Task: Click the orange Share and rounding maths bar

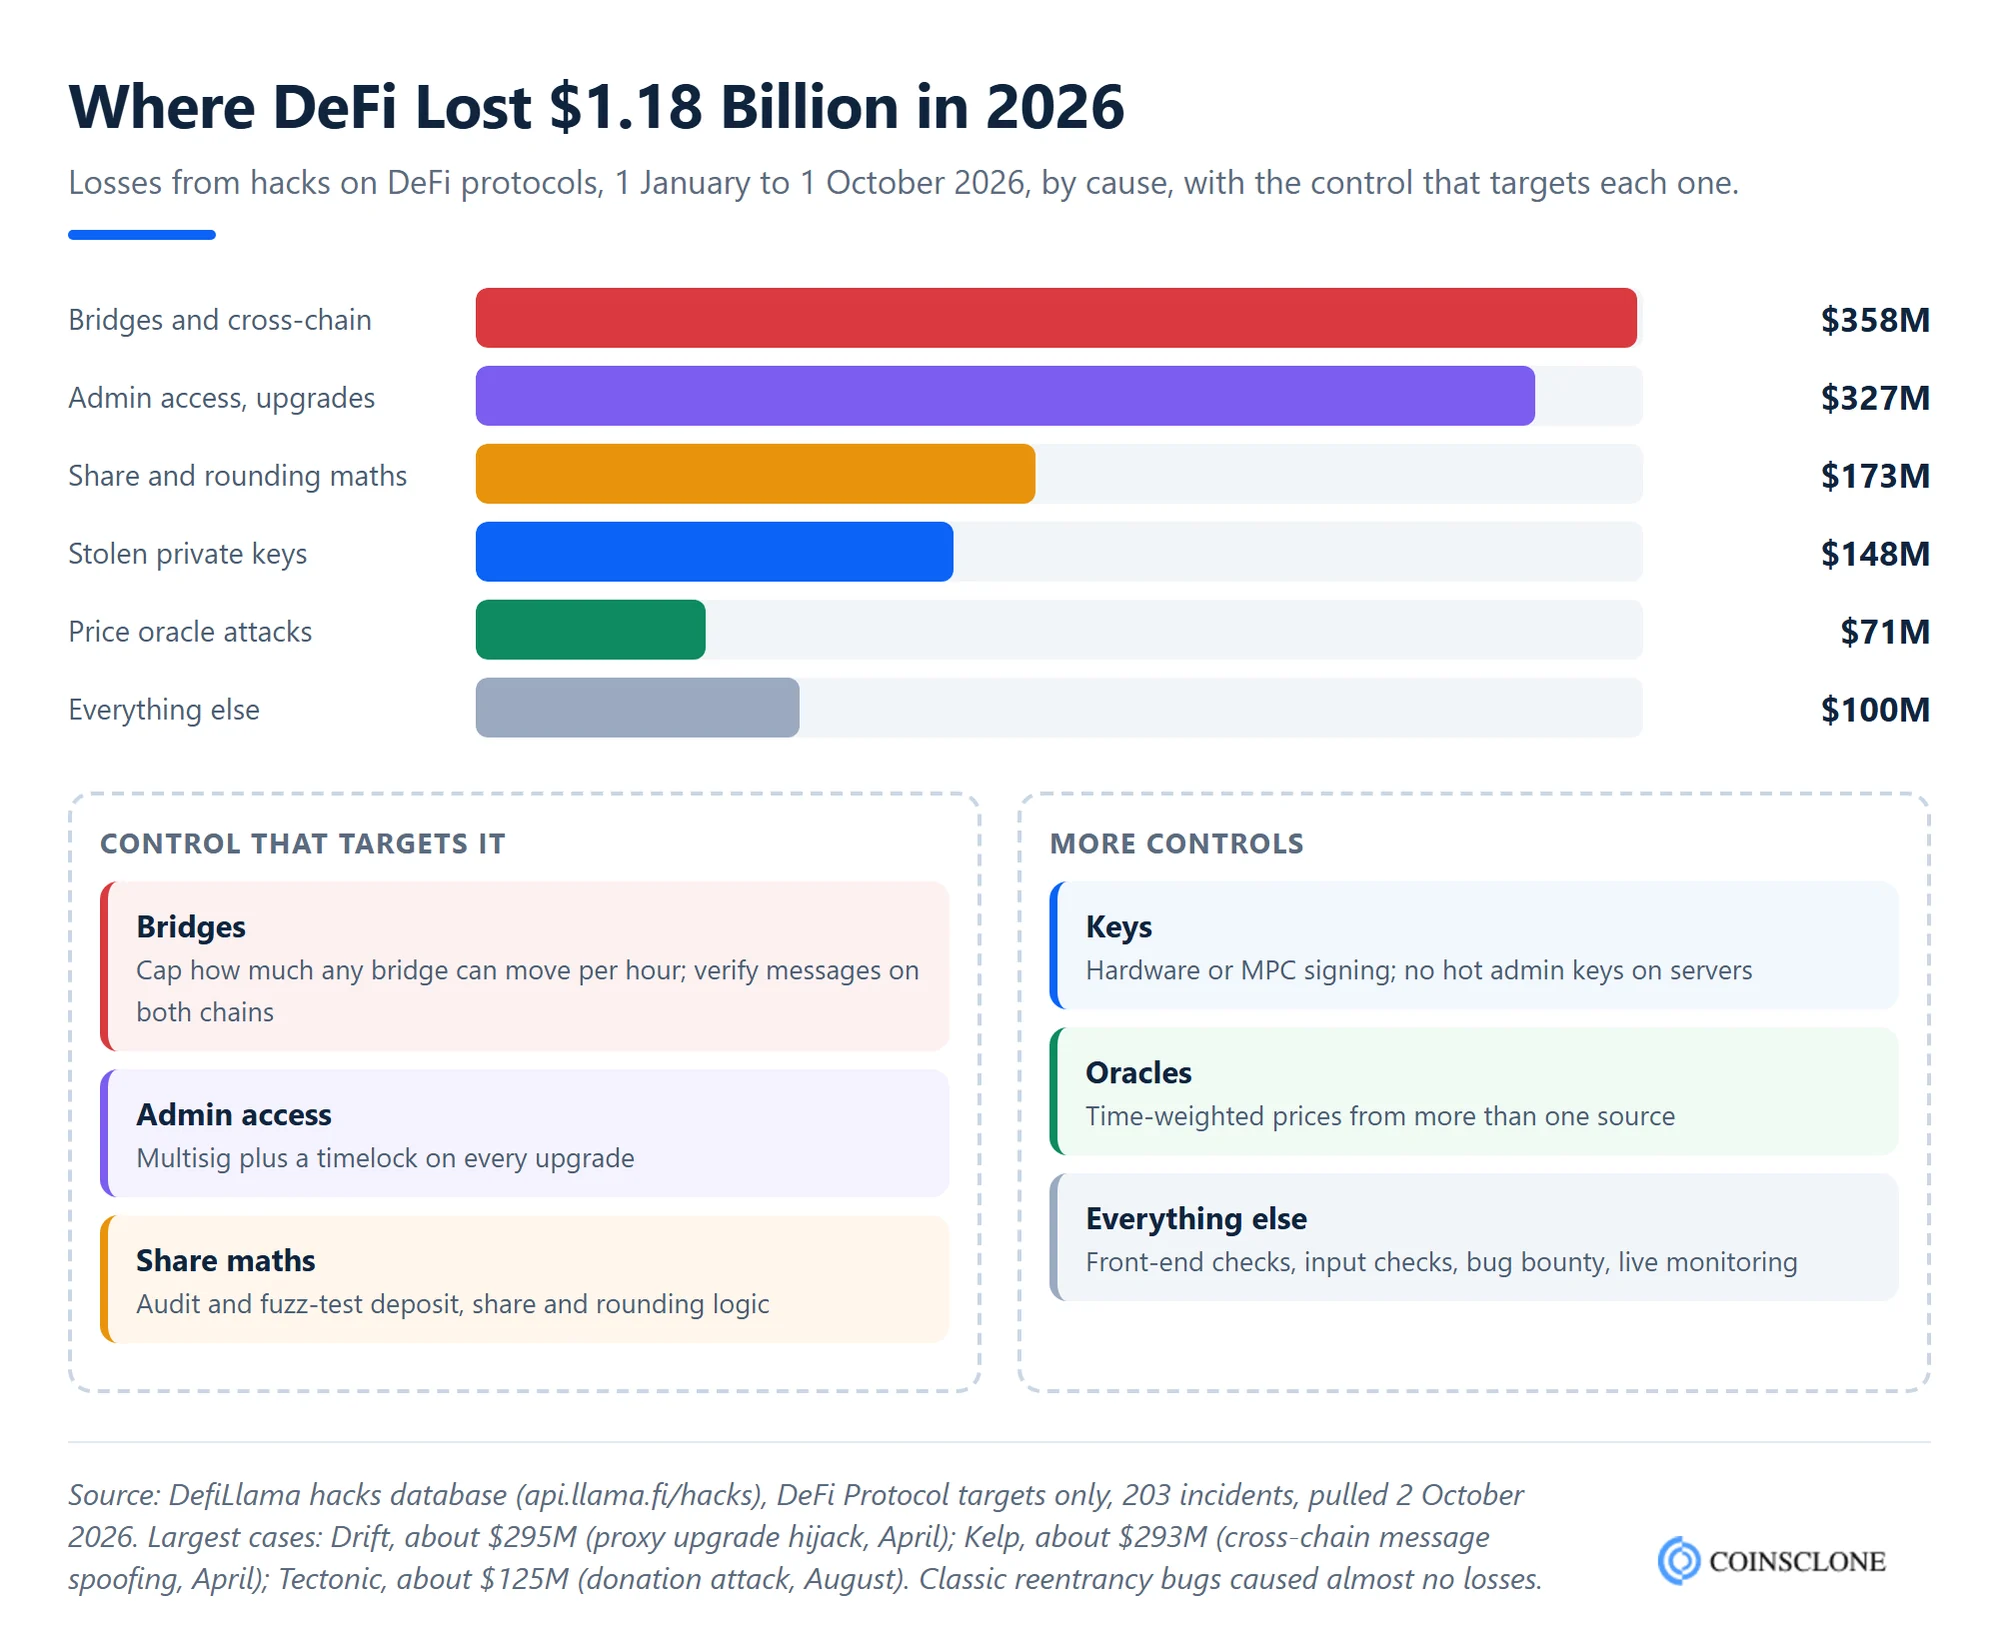Action: pyautogui.click(x=755, y=474)
